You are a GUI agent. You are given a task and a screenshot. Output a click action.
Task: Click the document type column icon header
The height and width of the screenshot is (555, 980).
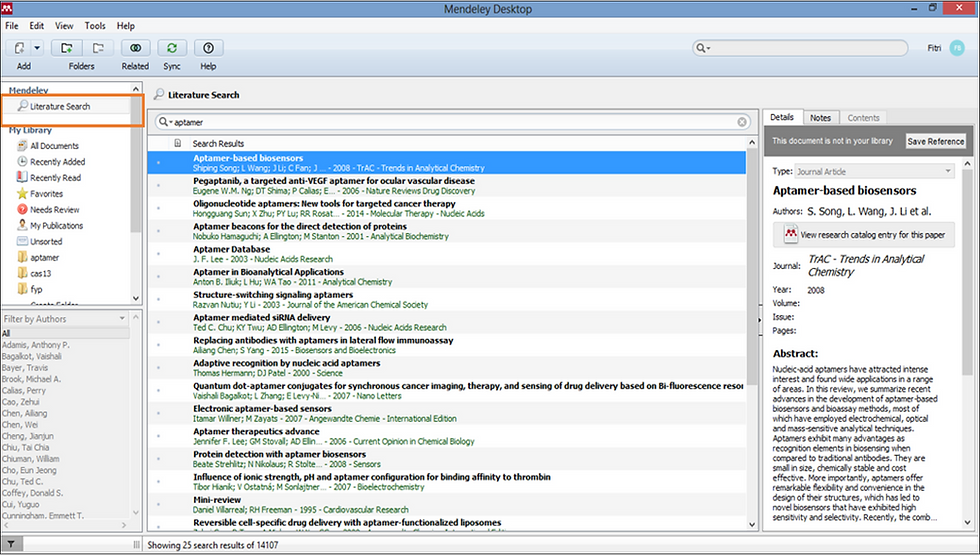(178, 143)
